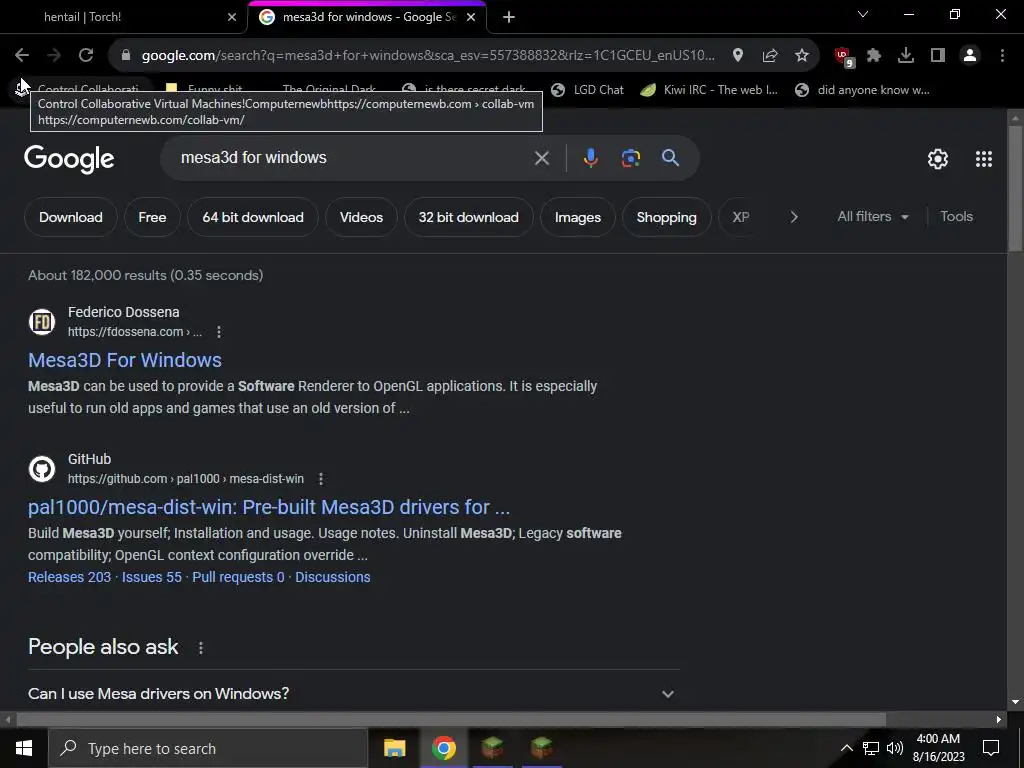
Task: Open the Google apps grid
Action: pos(984,159)
